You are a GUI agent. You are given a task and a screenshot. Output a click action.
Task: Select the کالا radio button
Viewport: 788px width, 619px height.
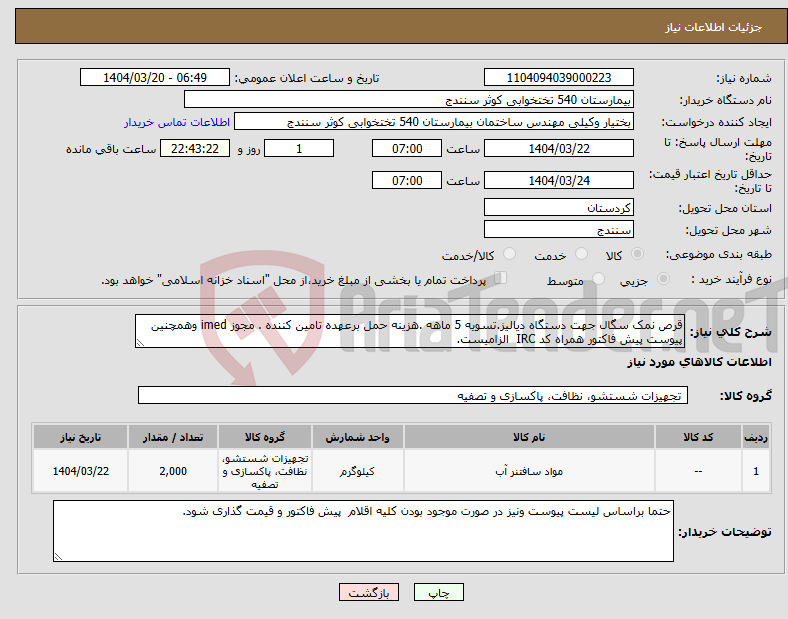[x=637, y=254]
